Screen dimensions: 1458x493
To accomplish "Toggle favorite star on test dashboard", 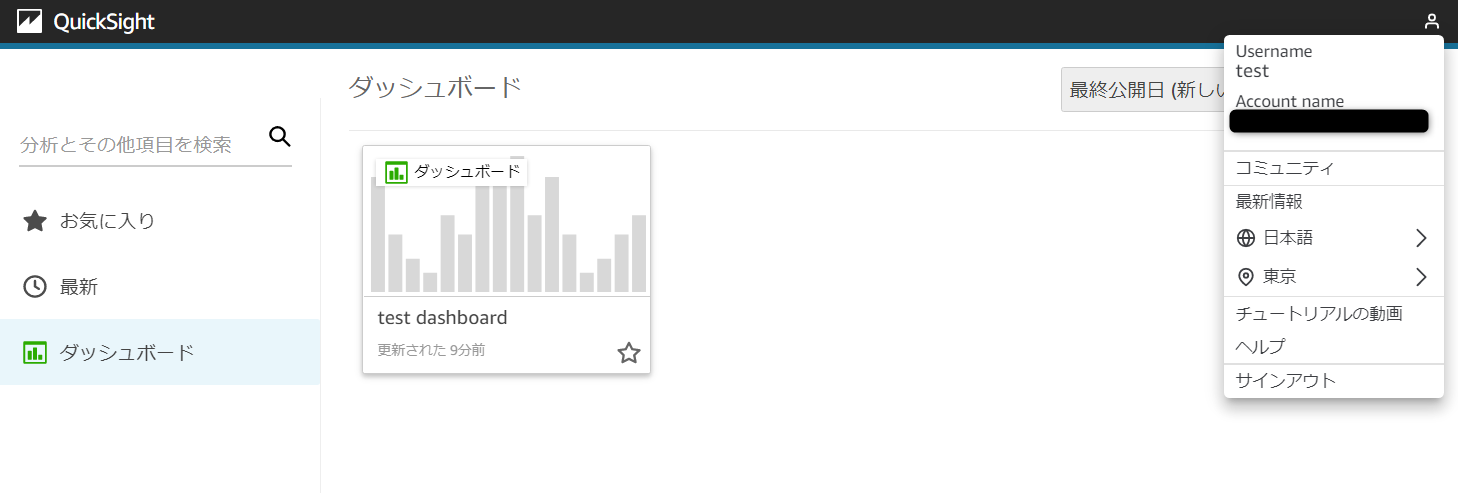I will coord(628,352).
